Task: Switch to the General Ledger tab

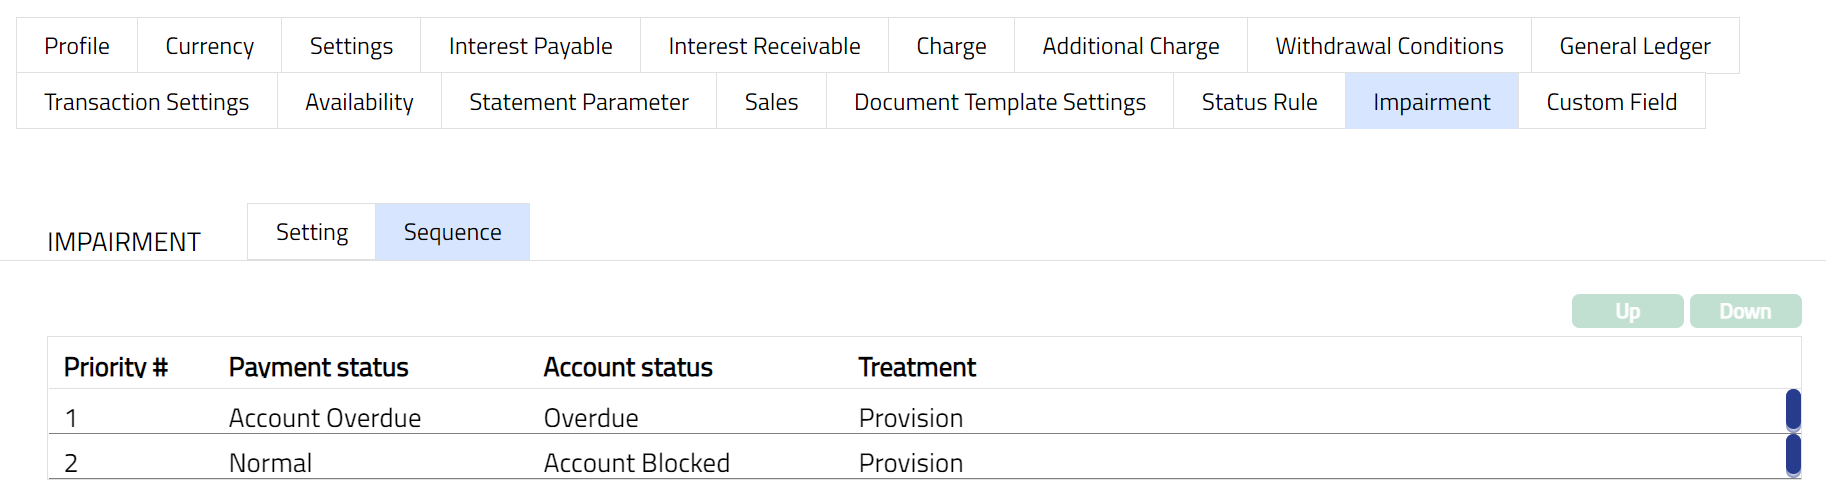Action: (x=1634, y=46)
